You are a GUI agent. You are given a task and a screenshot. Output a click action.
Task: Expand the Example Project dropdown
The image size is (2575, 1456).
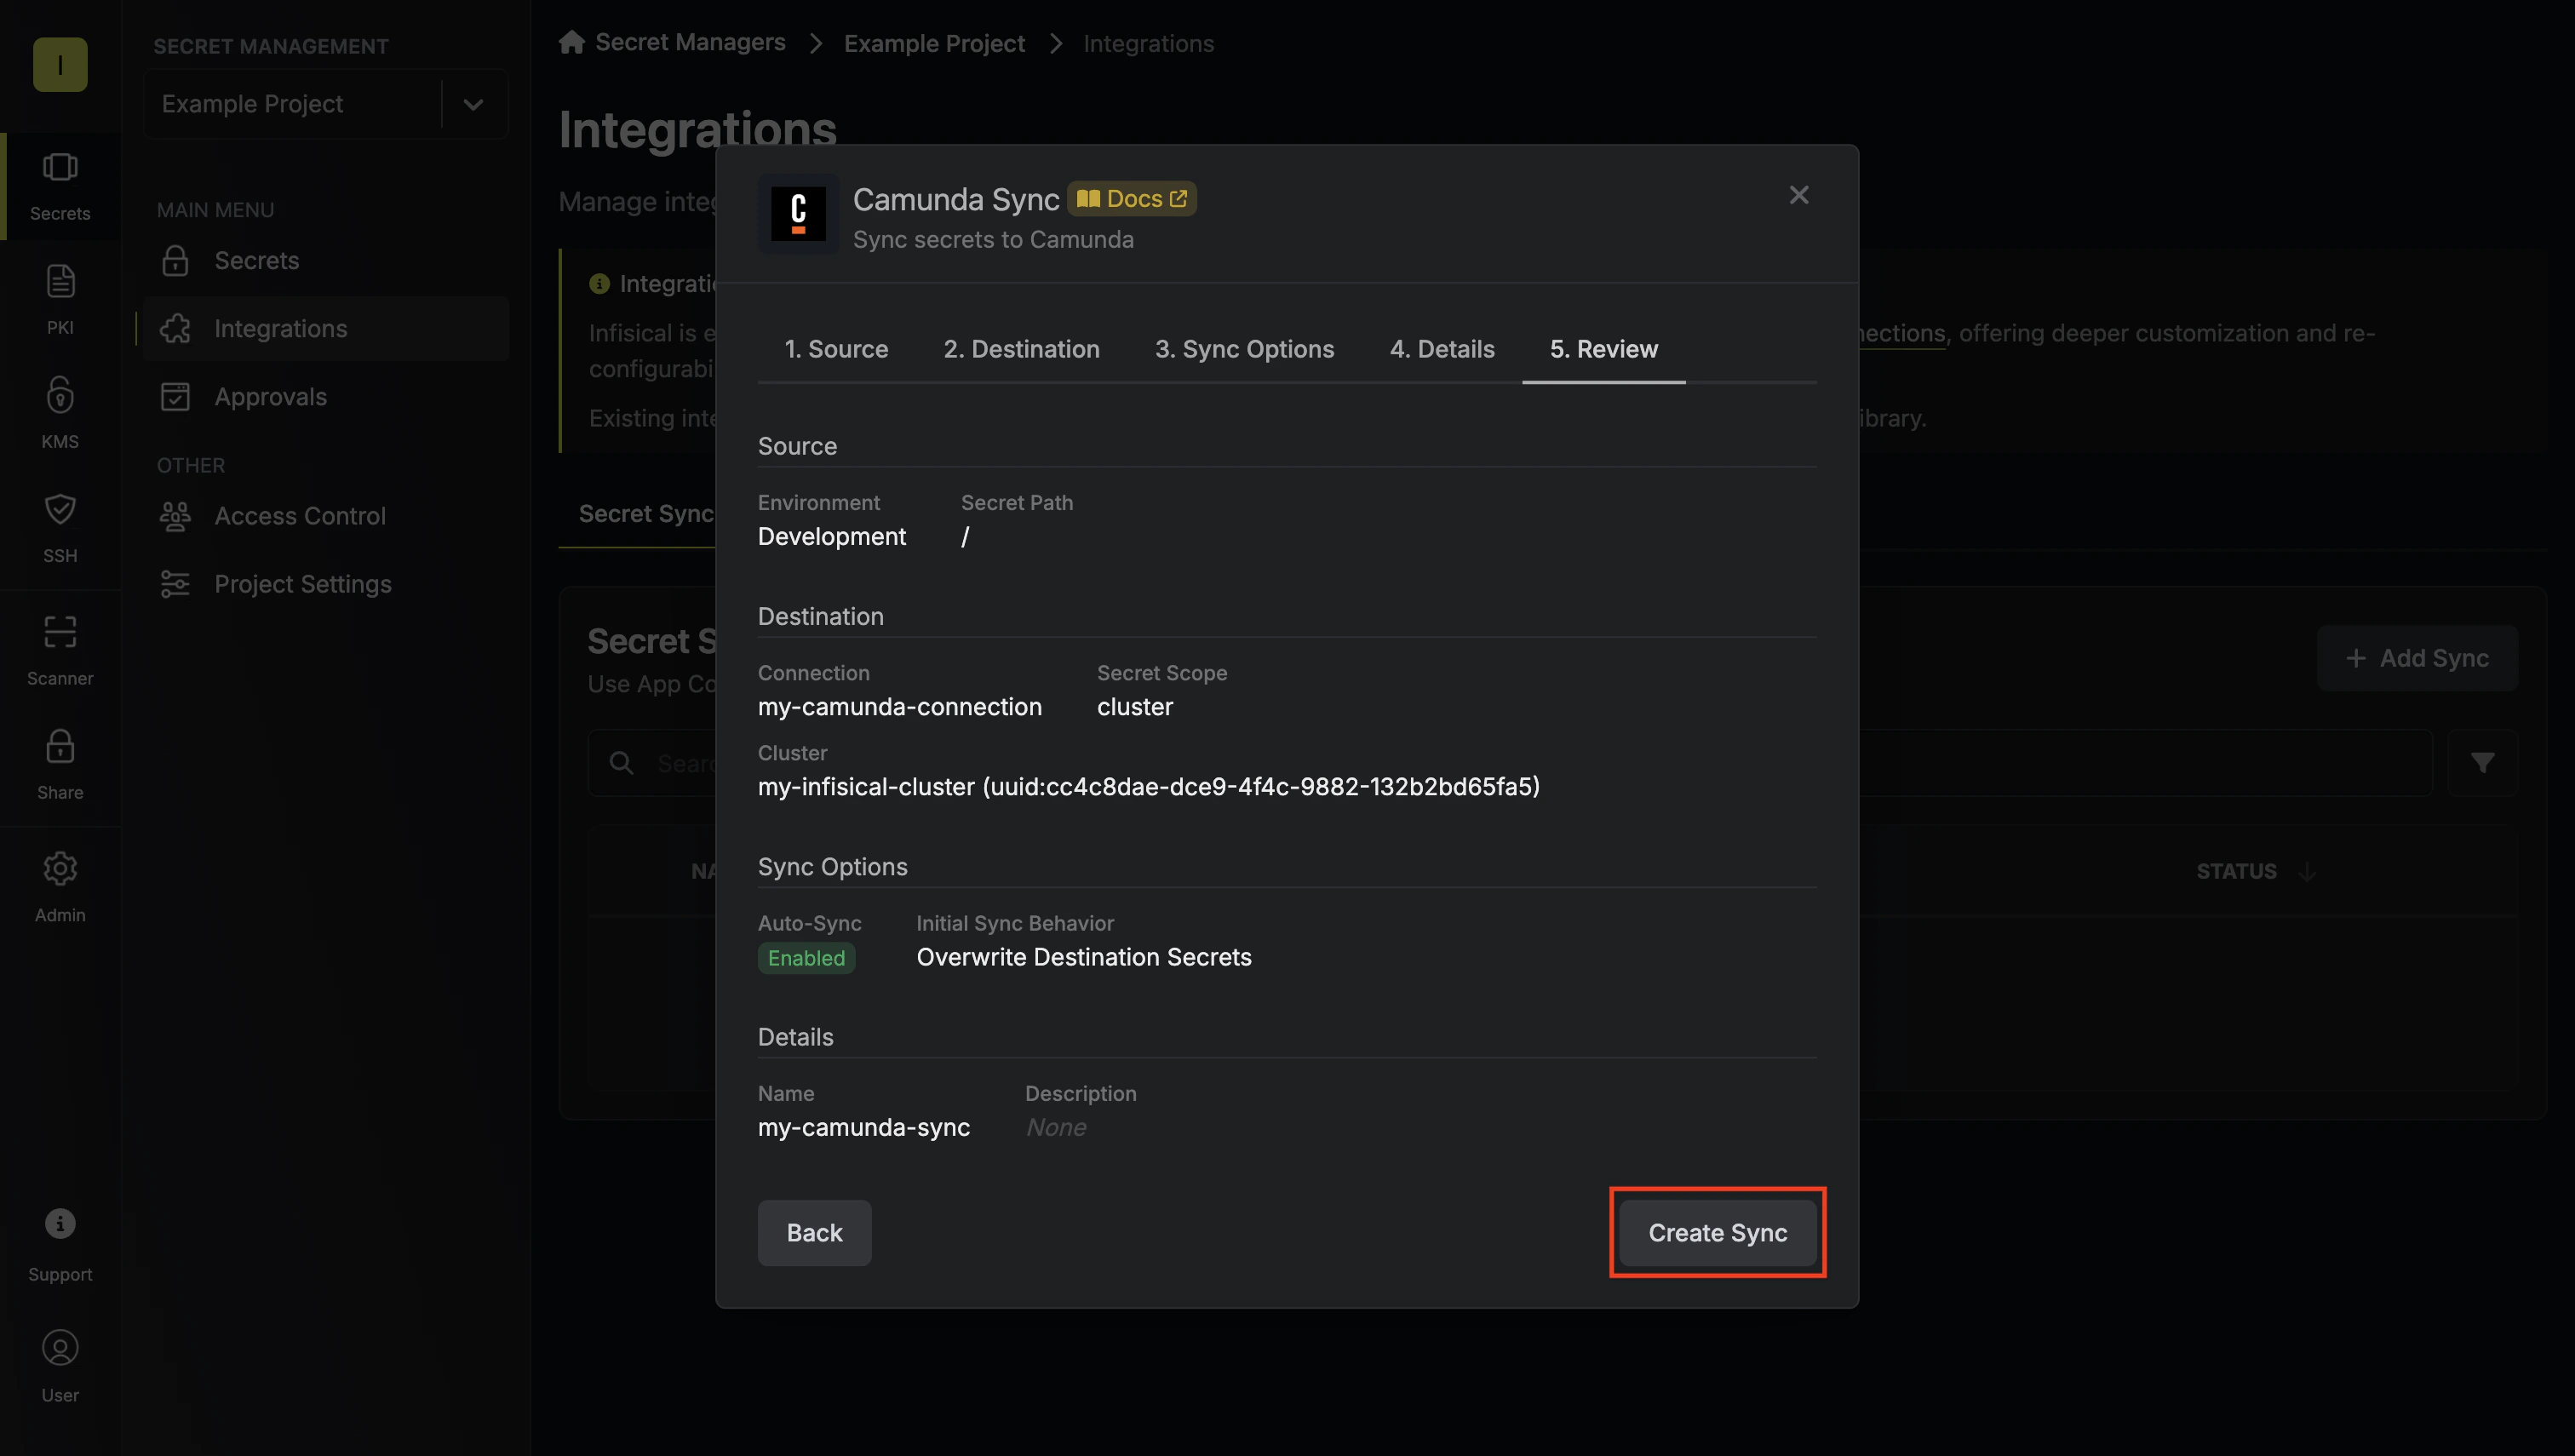473,104
